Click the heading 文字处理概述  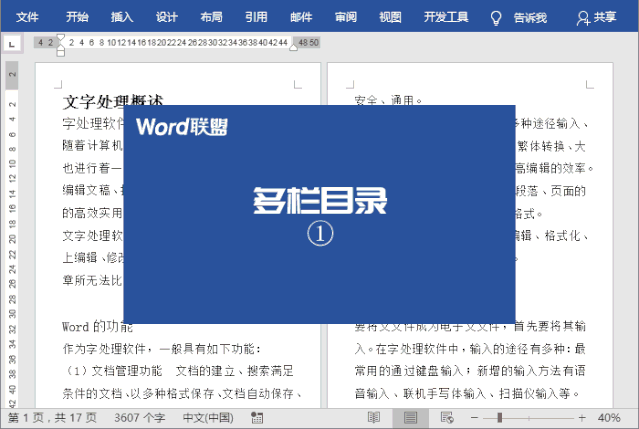tap(113, 101)
